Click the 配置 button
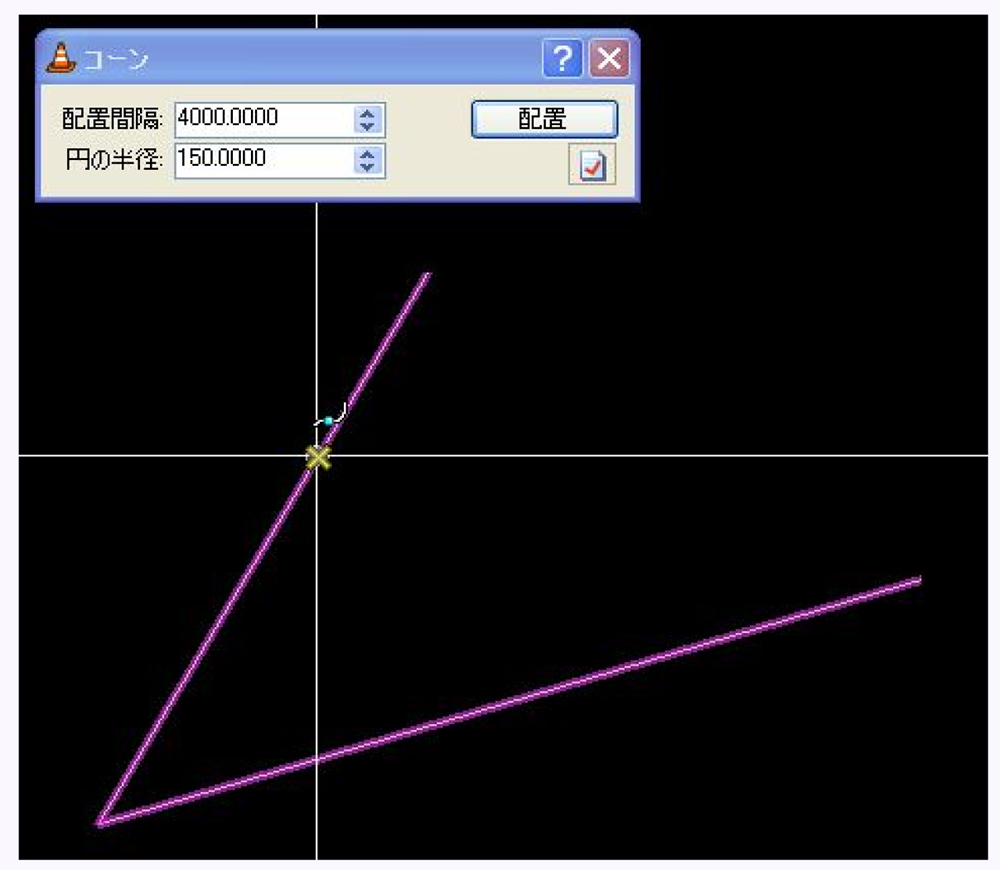Viewport: 1000px width, 870px height. pyautogui.click(x=544, y=119)
